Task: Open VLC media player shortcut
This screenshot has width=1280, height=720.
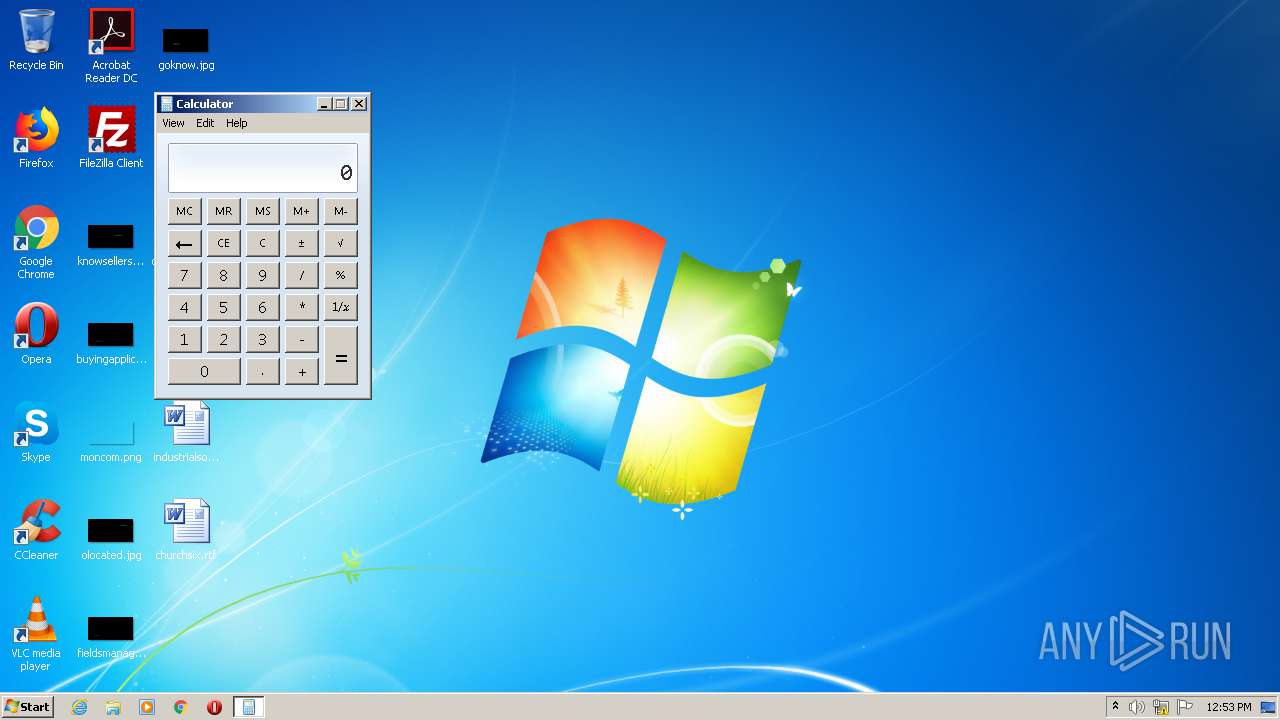Action: [x=36, y=635]
